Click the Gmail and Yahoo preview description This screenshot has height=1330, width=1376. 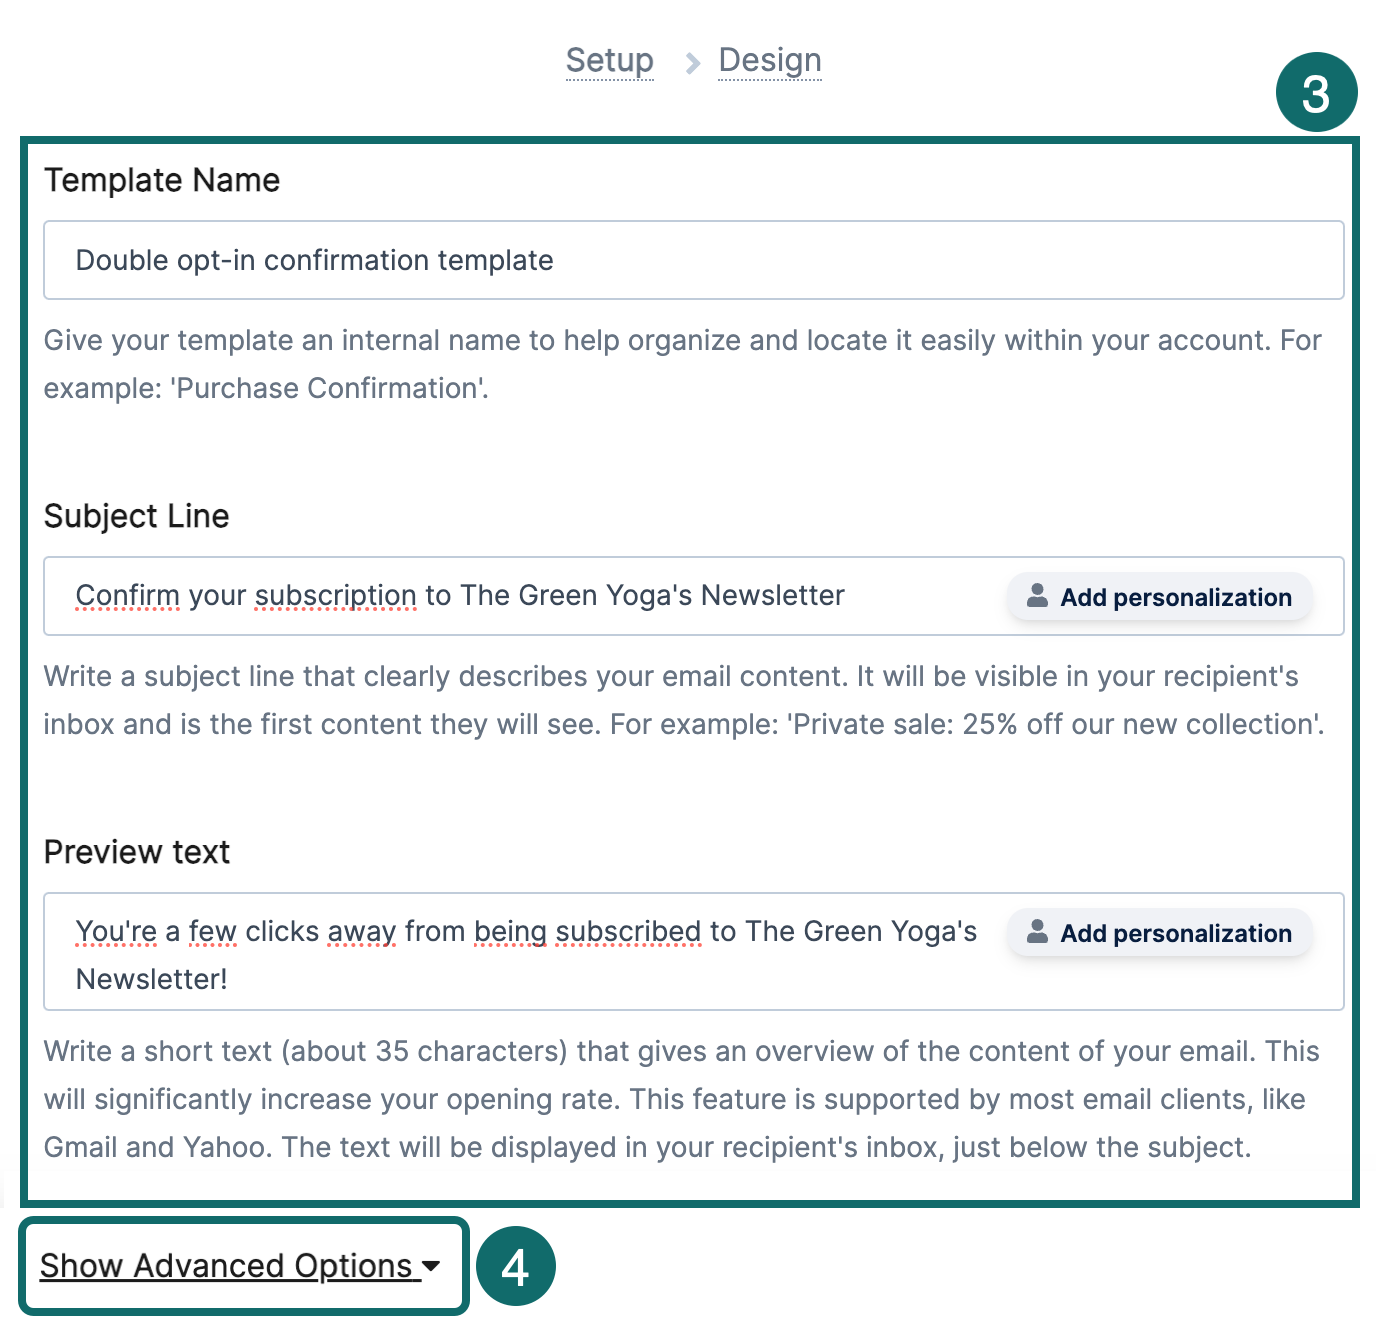(x=647, y=1146)
